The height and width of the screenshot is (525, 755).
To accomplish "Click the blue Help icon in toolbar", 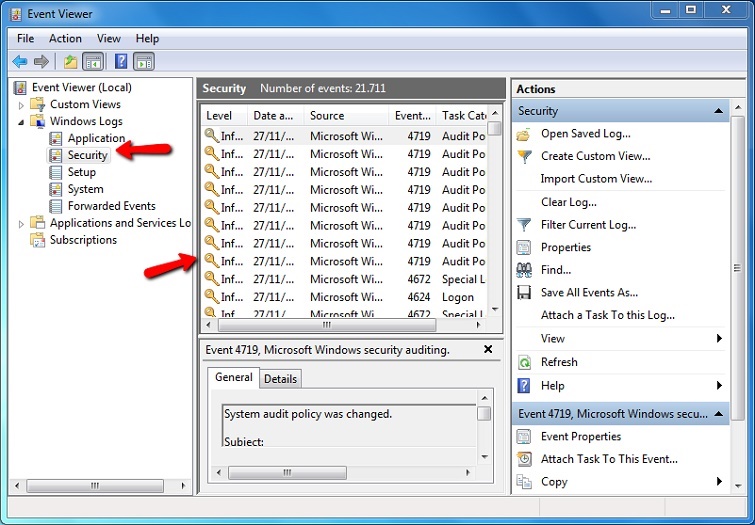I will (121, 62).
